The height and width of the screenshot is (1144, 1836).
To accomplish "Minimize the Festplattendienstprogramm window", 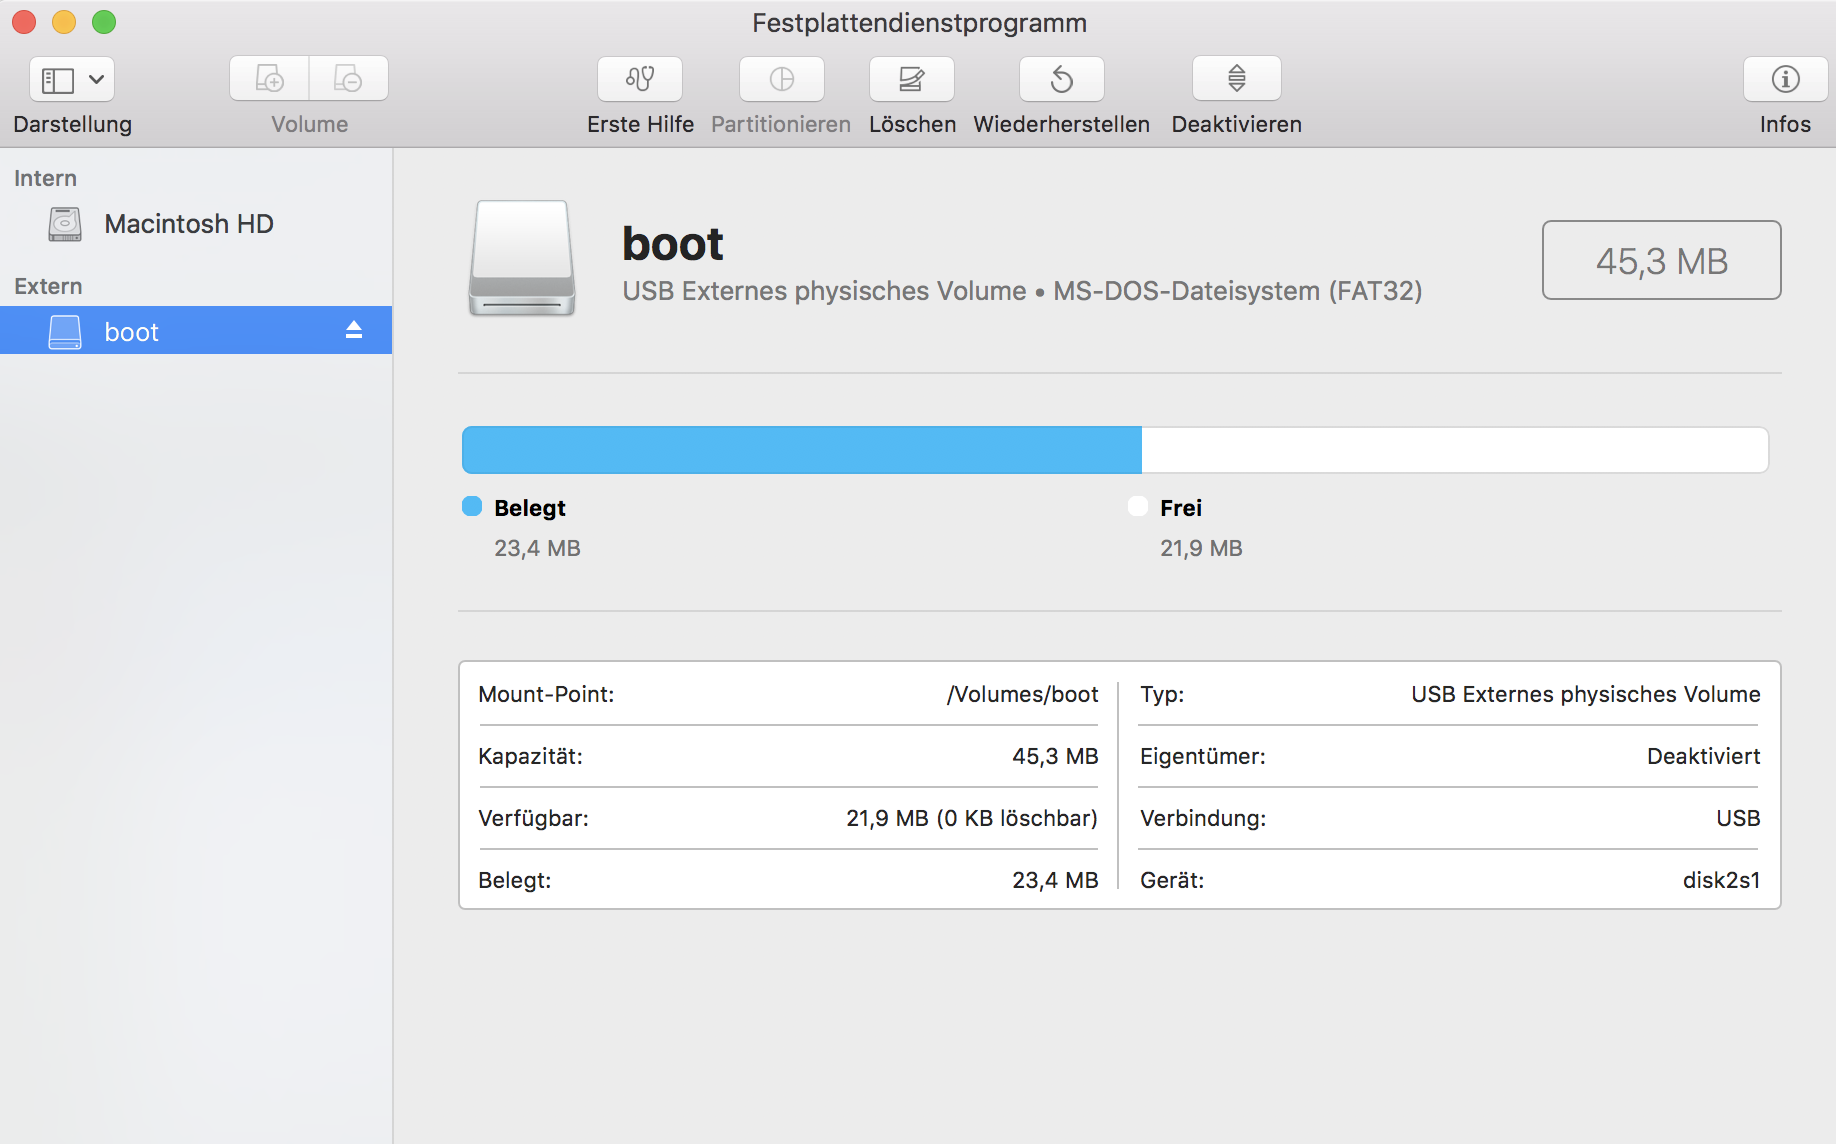I will point(64,22).
